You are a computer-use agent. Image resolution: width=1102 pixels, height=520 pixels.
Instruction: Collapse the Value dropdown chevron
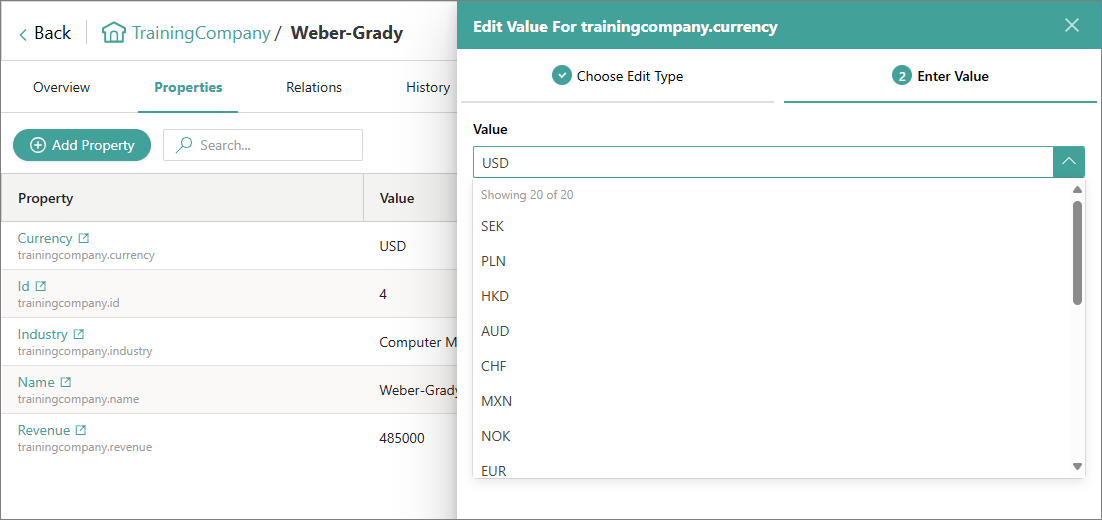pyautogui.click(x=1069, y=162)
